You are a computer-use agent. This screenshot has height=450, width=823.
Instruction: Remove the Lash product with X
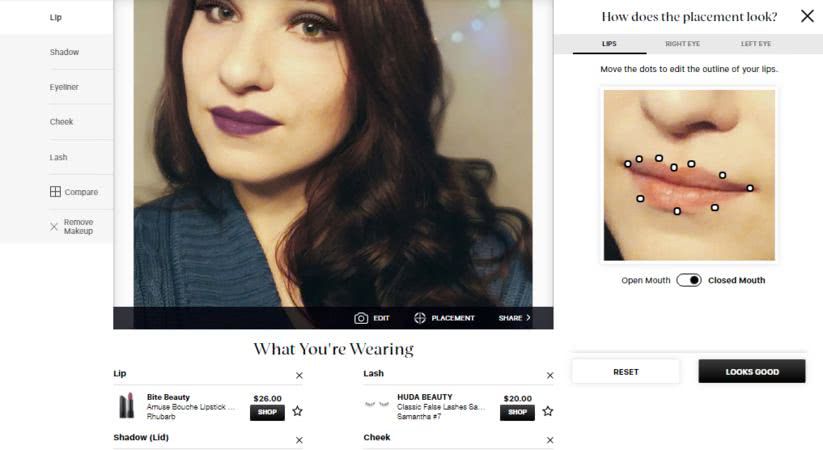550,375
